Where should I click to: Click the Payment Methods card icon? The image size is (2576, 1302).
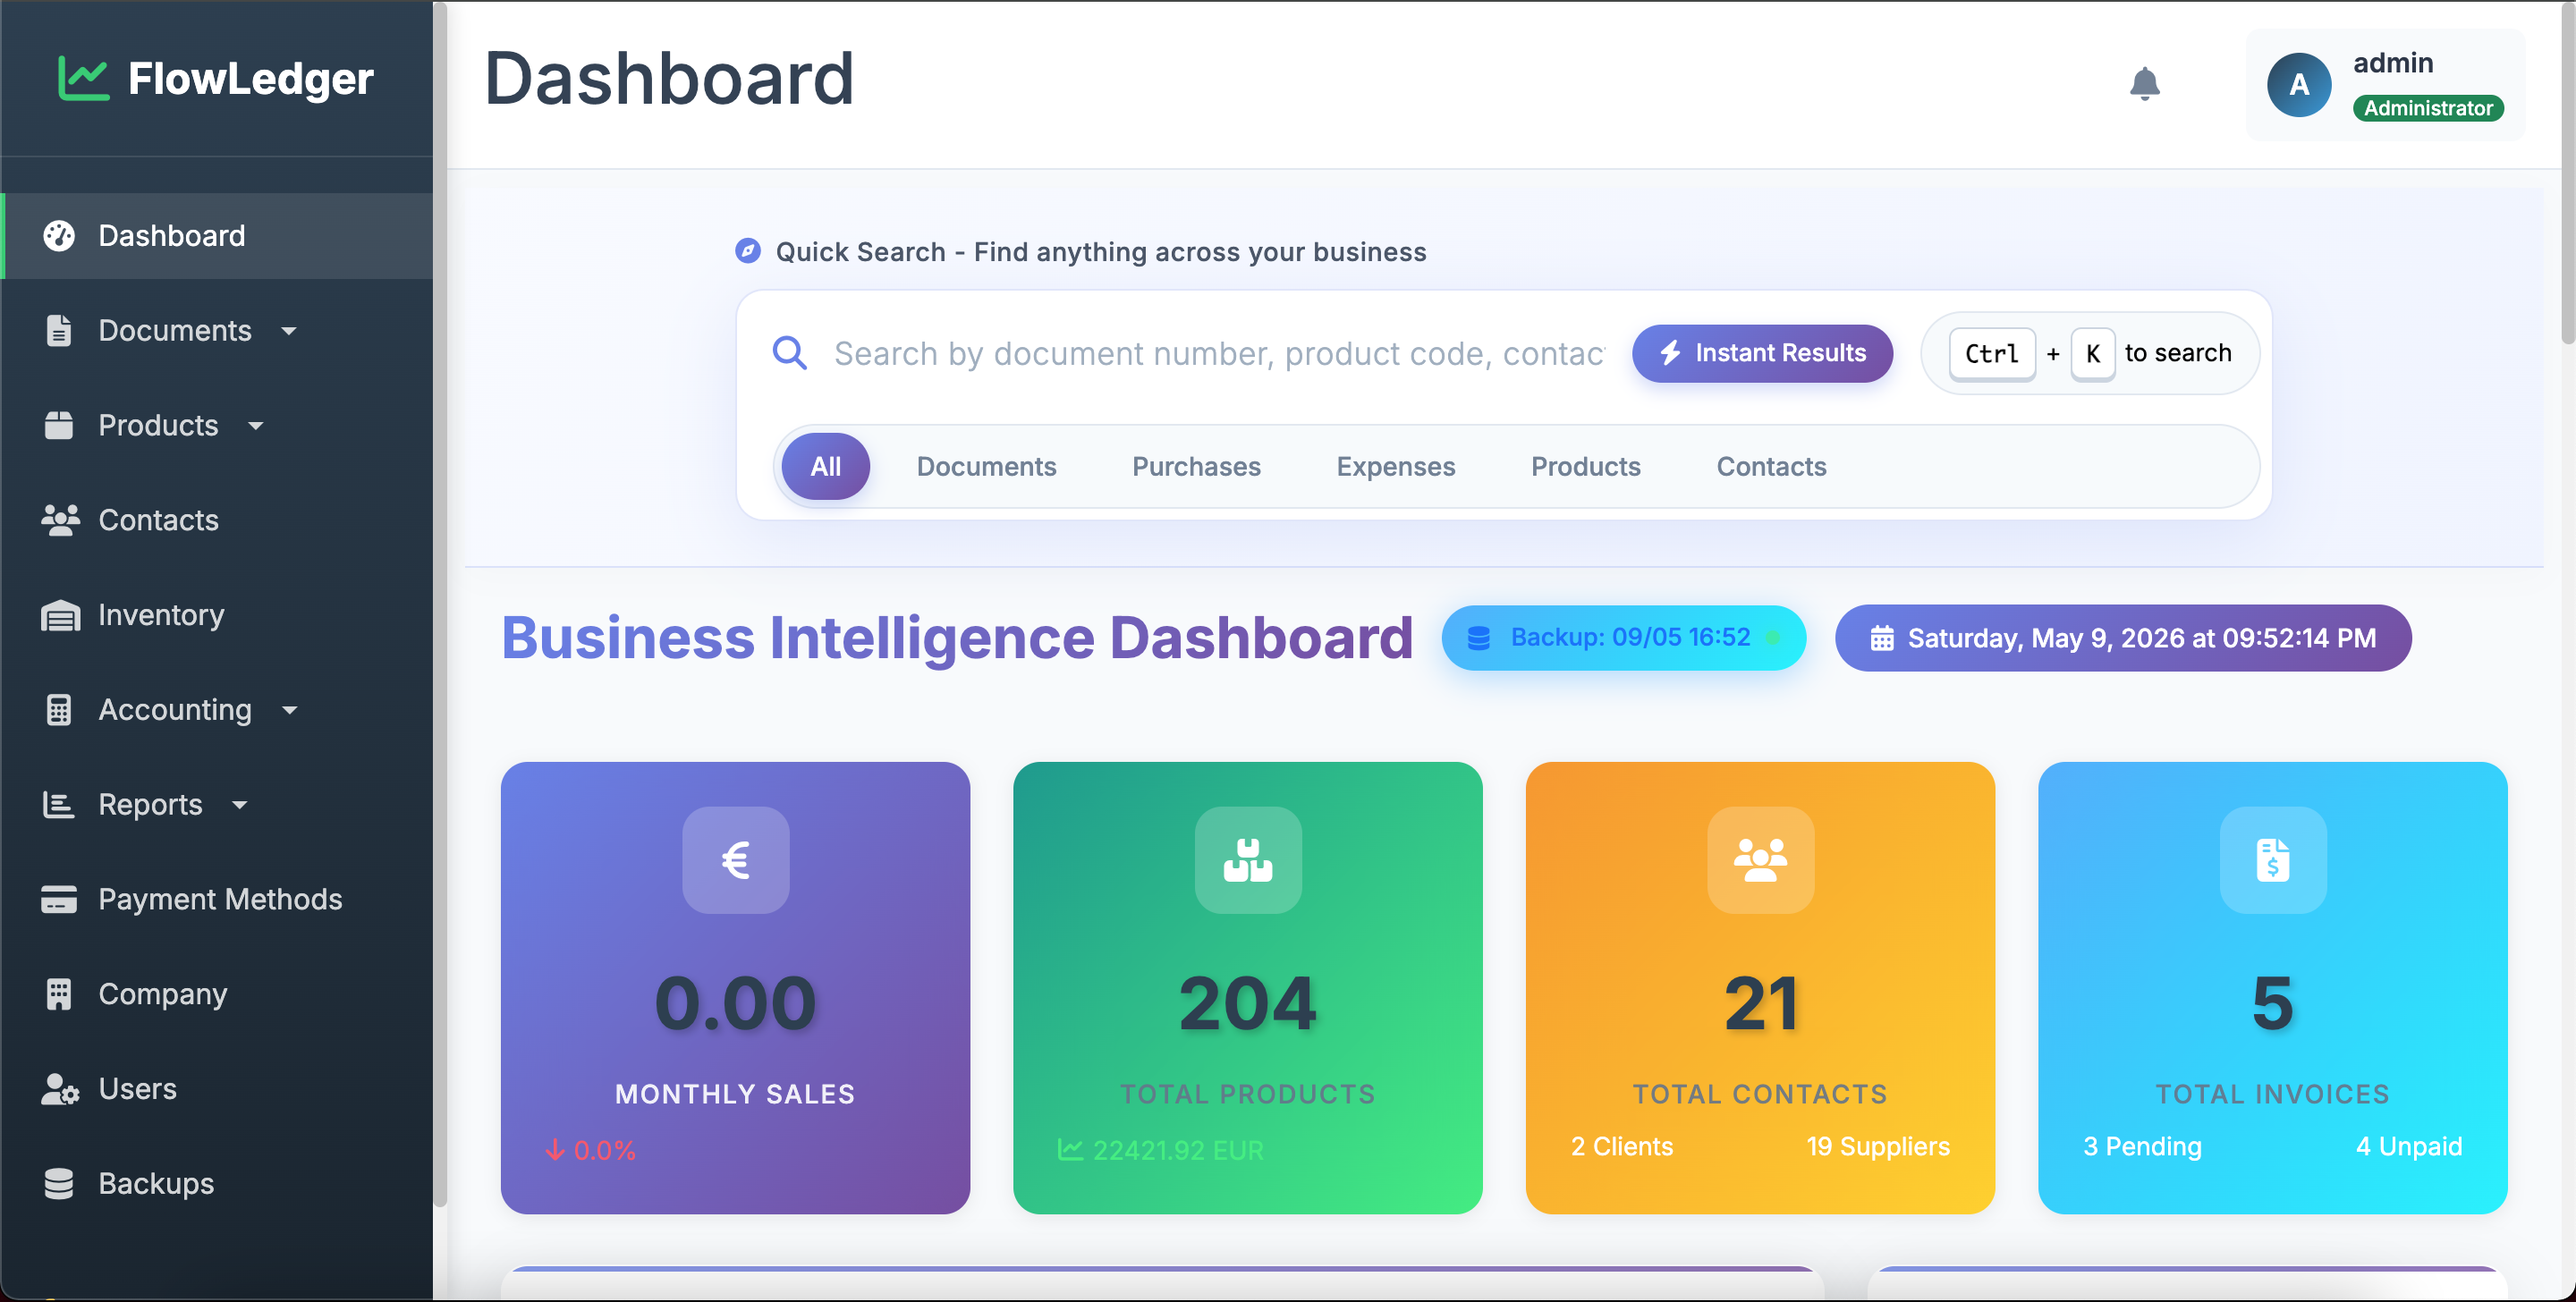tap(59, 899)
